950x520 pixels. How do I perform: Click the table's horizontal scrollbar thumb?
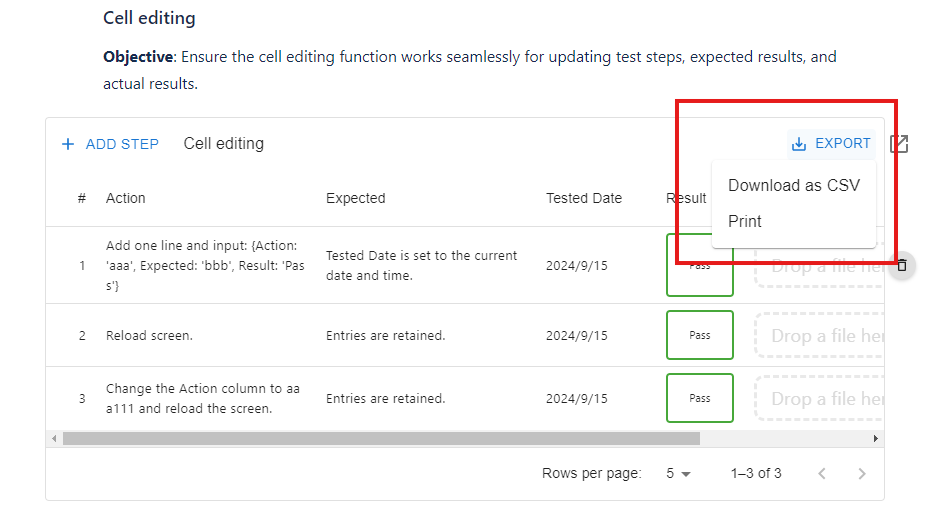click(380, 439)
